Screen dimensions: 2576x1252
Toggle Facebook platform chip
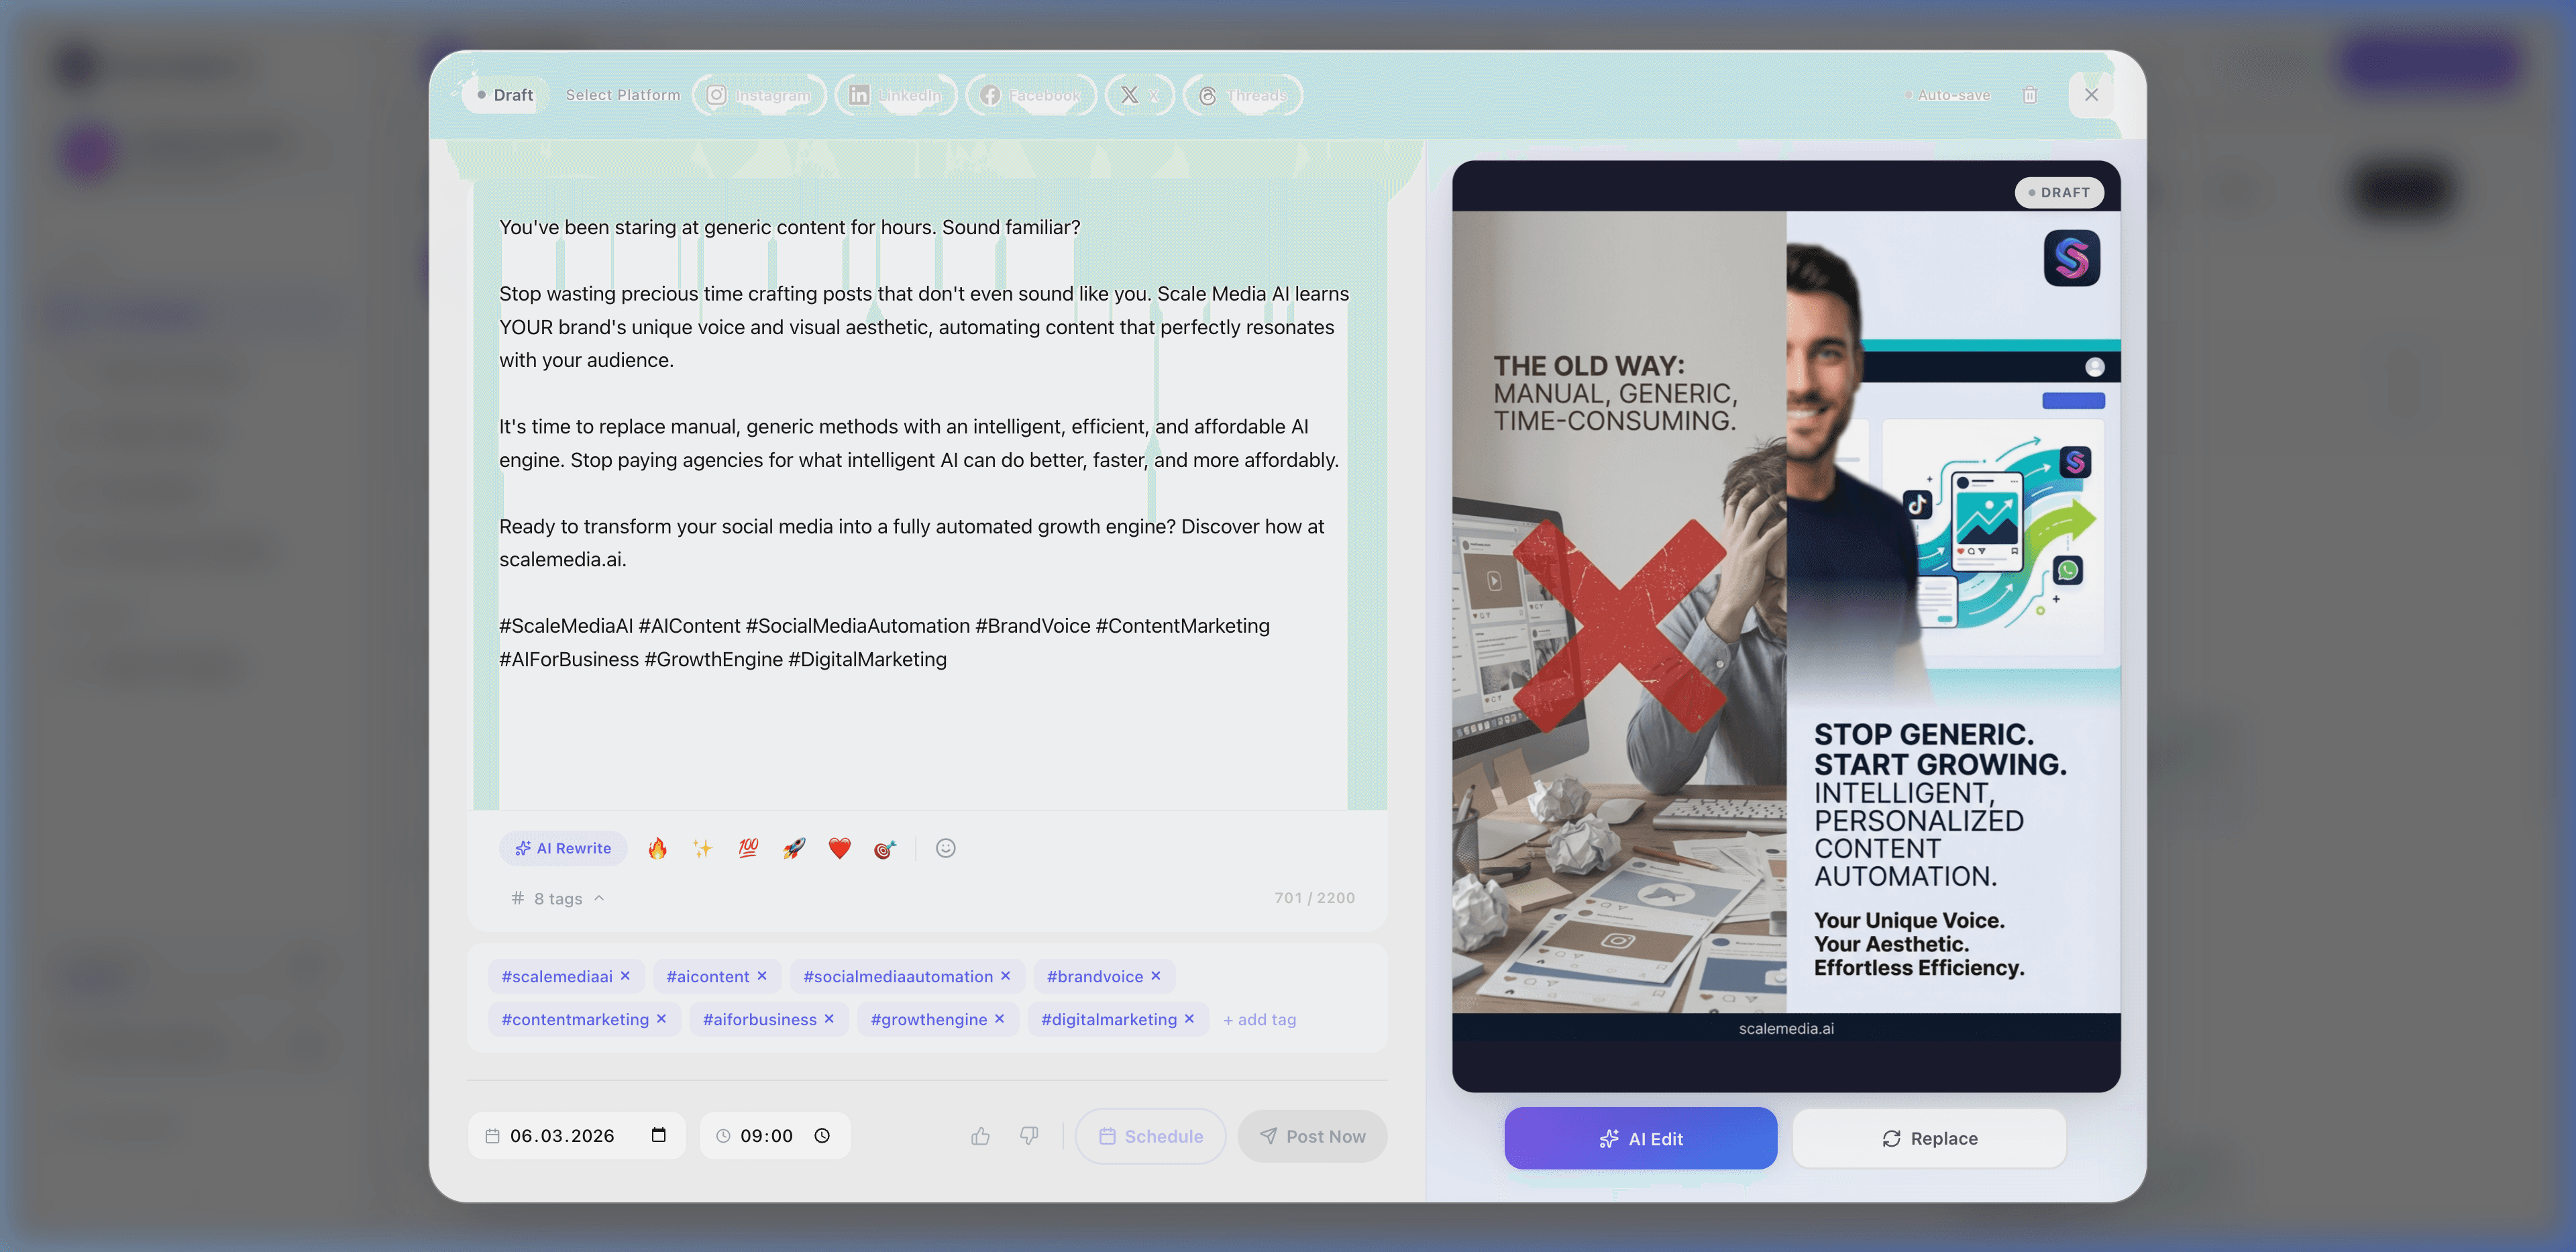pos(1030,95)
